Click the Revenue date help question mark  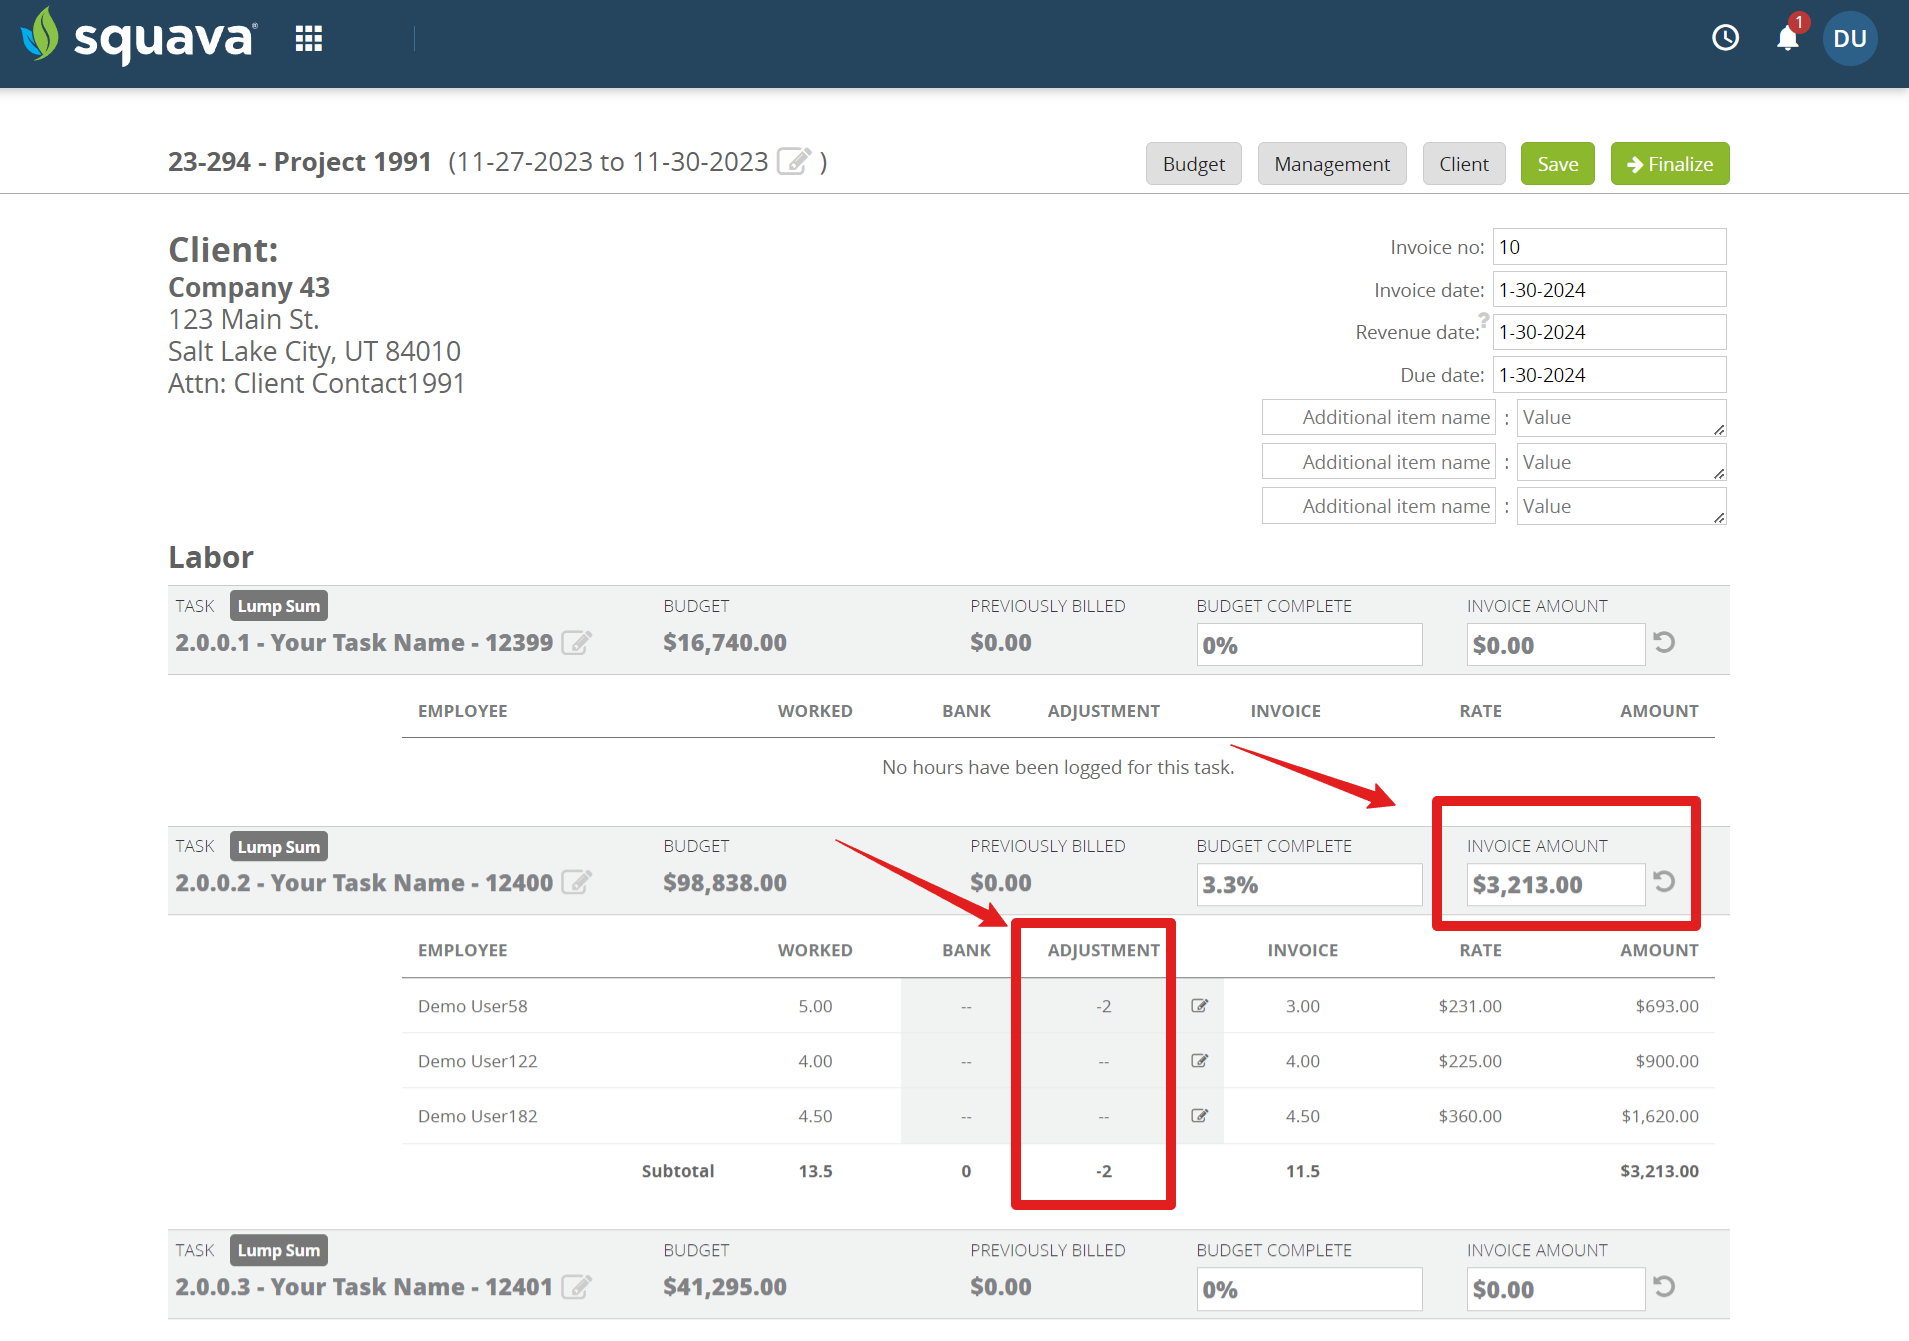[1484, 319]
